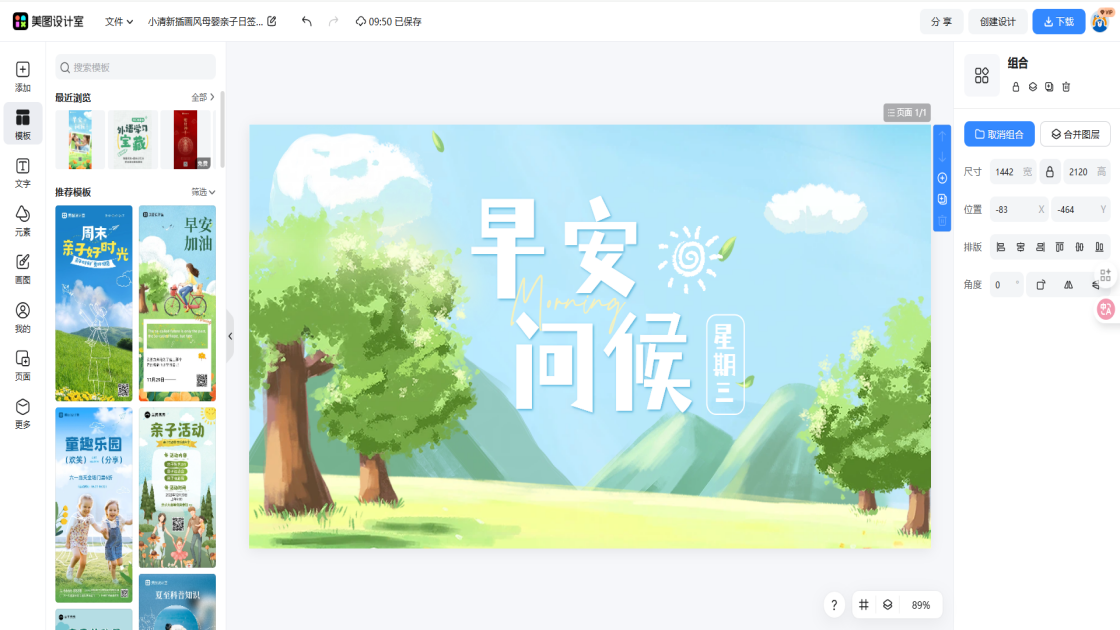Toggle aspect ratio lock between width and height
This screenshot has width=1120, height=630.
pos(1050,172)
